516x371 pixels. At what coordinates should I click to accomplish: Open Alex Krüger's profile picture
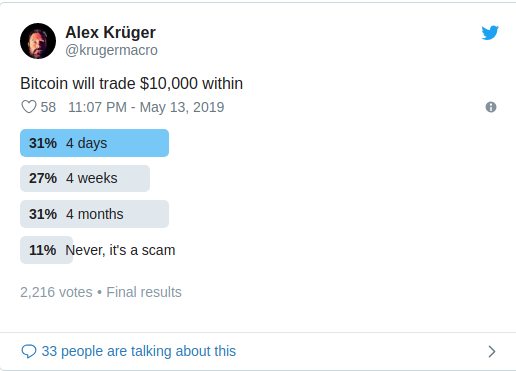[38, 41]
